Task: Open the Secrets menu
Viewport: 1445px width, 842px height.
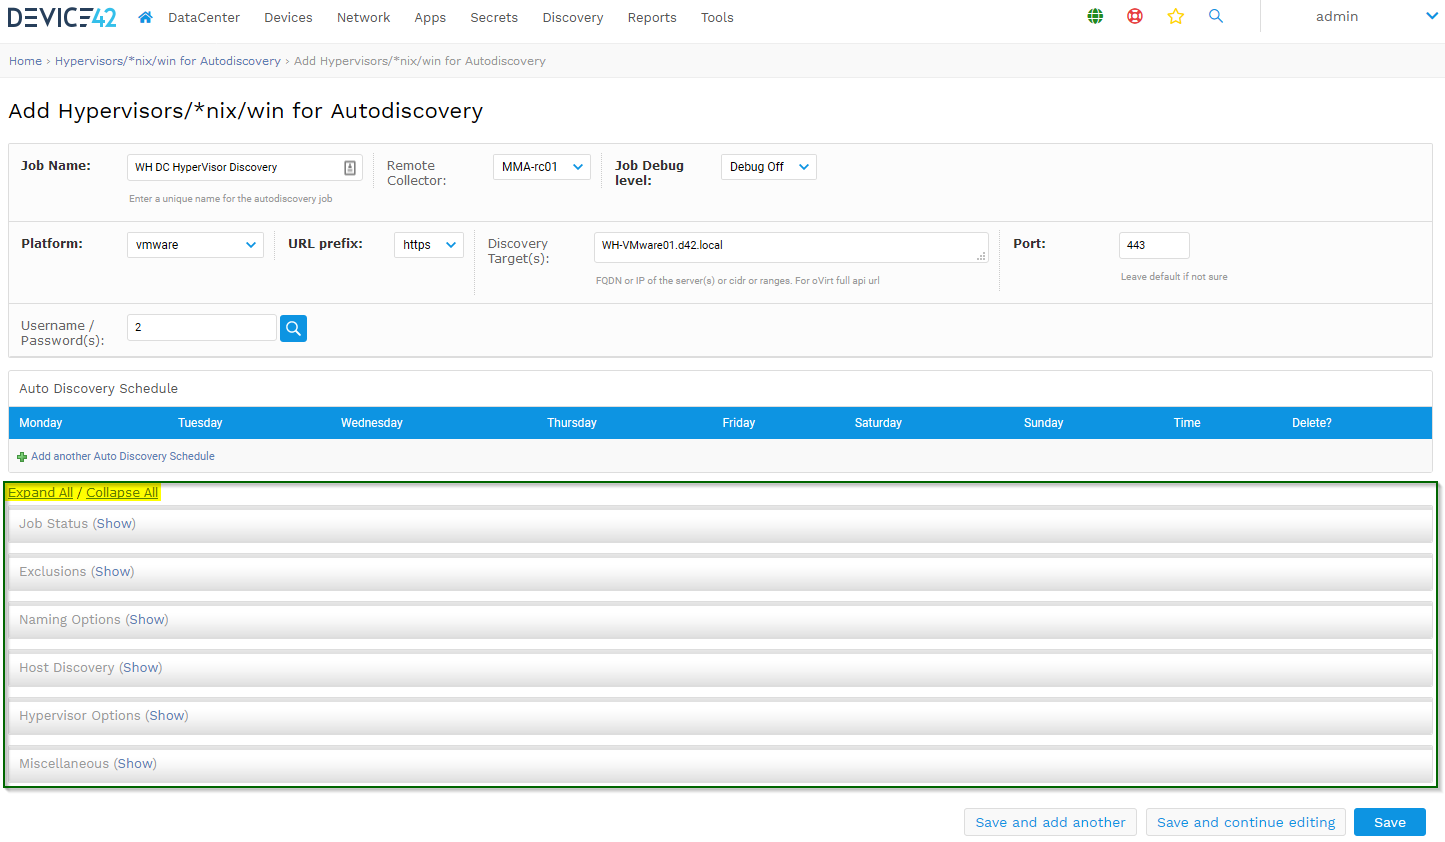Action: 494,17
